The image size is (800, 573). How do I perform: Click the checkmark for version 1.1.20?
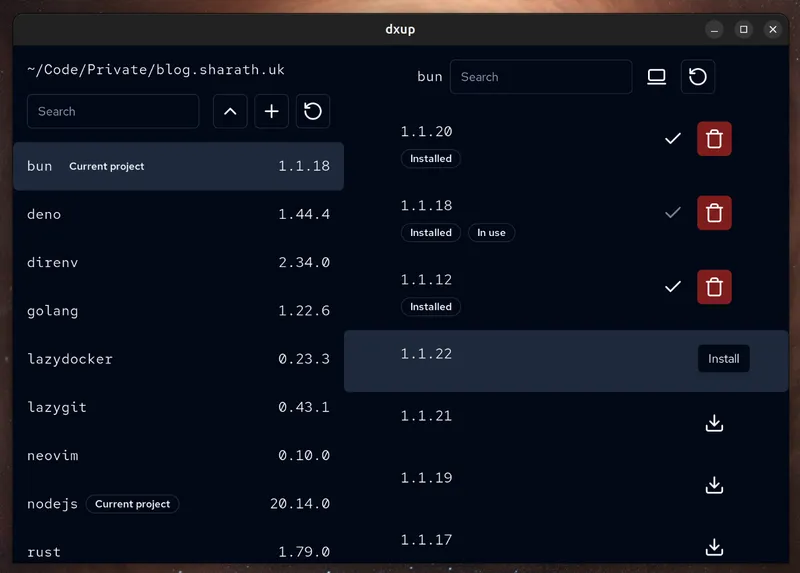[673, 138]
